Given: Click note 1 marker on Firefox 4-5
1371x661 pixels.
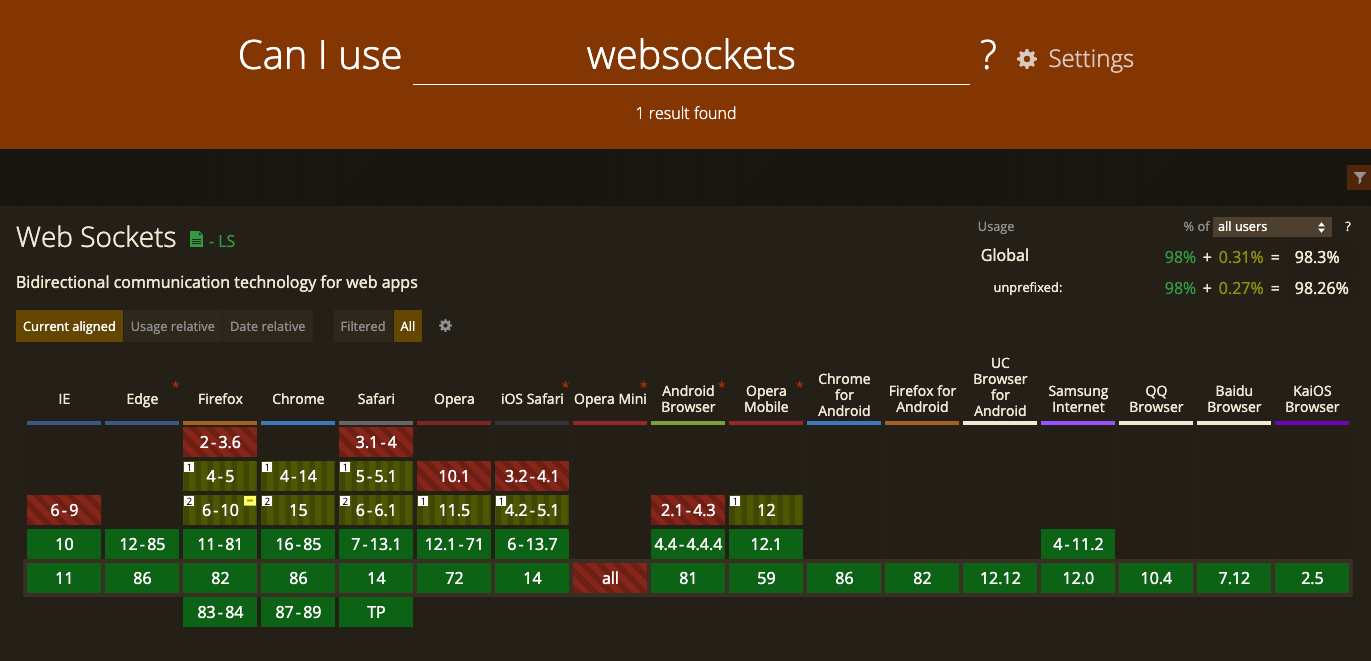Looking at the screenshot, I should point(188,467).
